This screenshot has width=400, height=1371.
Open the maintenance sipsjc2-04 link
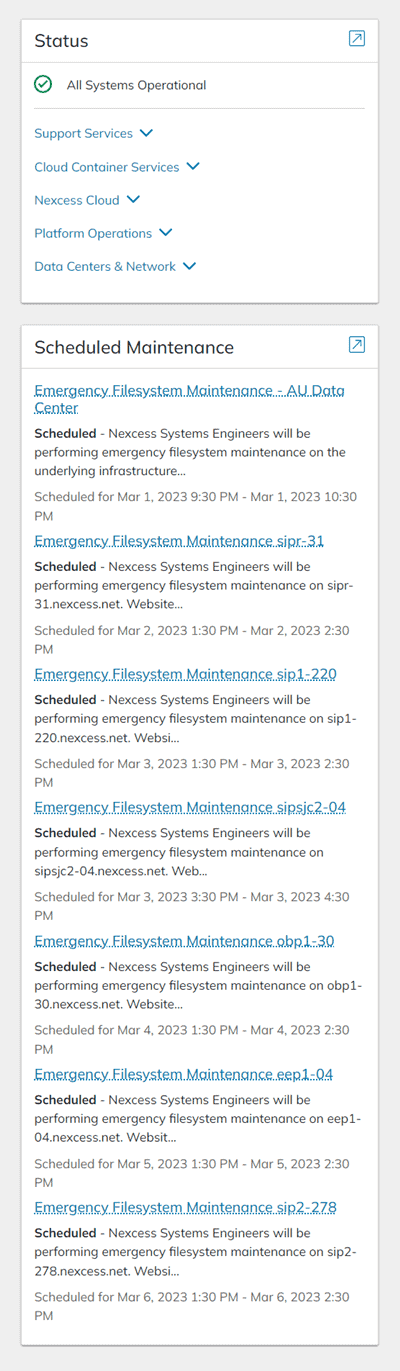pyautogui.click(x=190, y=807)
